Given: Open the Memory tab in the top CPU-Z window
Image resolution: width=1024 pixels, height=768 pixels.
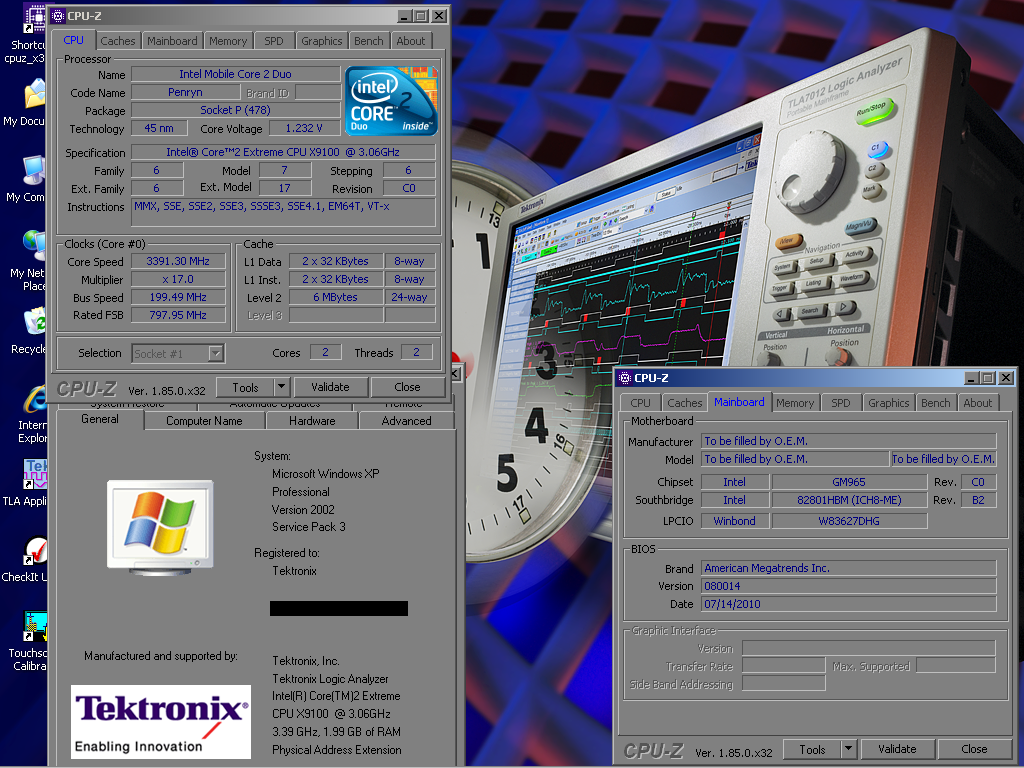Looking at the screenshot, I should [228, 41].
